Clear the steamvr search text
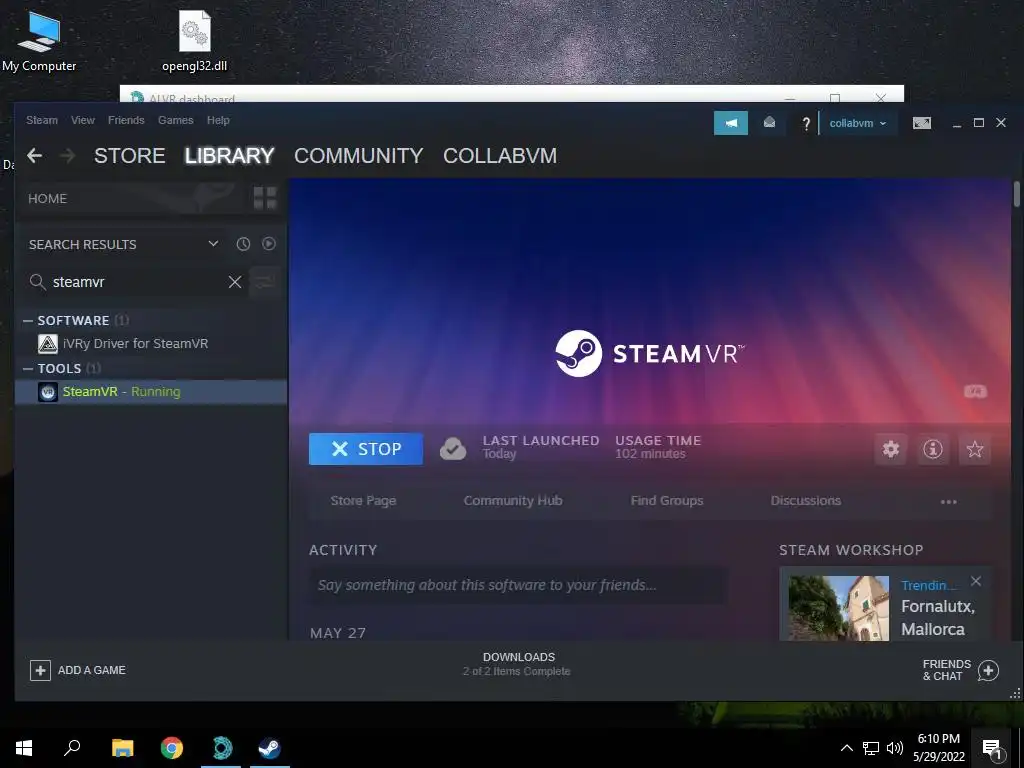 point(234,282)
